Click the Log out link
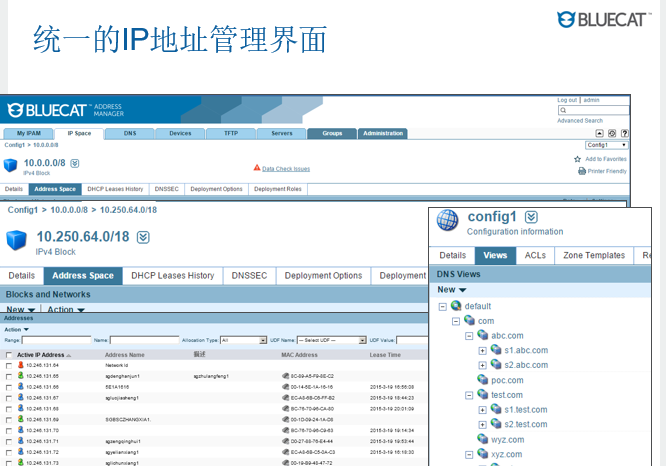This screenshot has height=466, width=666. 567,100
